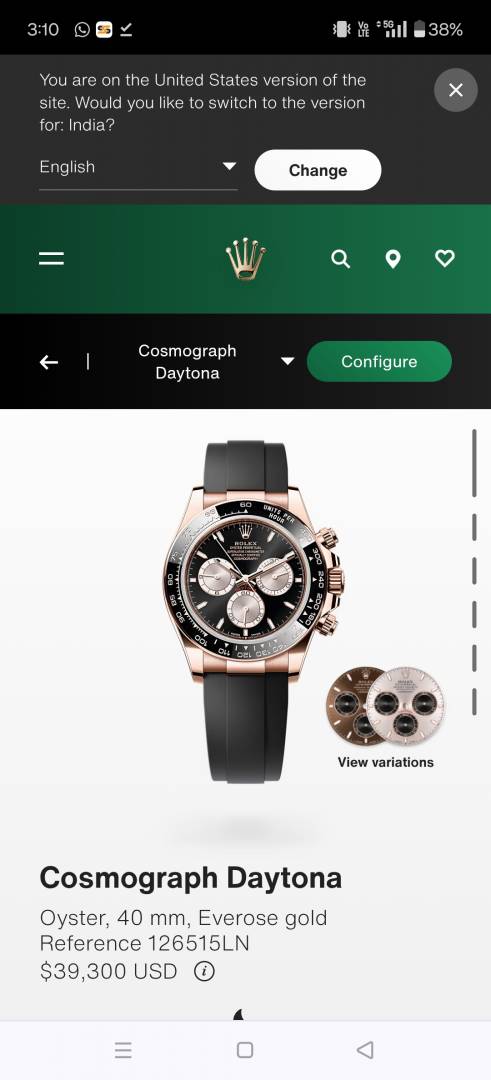Select the top image gallery indicator bar
This screenshot has width=491, height=1080.
pyautogui.click(x=474, y=463)
